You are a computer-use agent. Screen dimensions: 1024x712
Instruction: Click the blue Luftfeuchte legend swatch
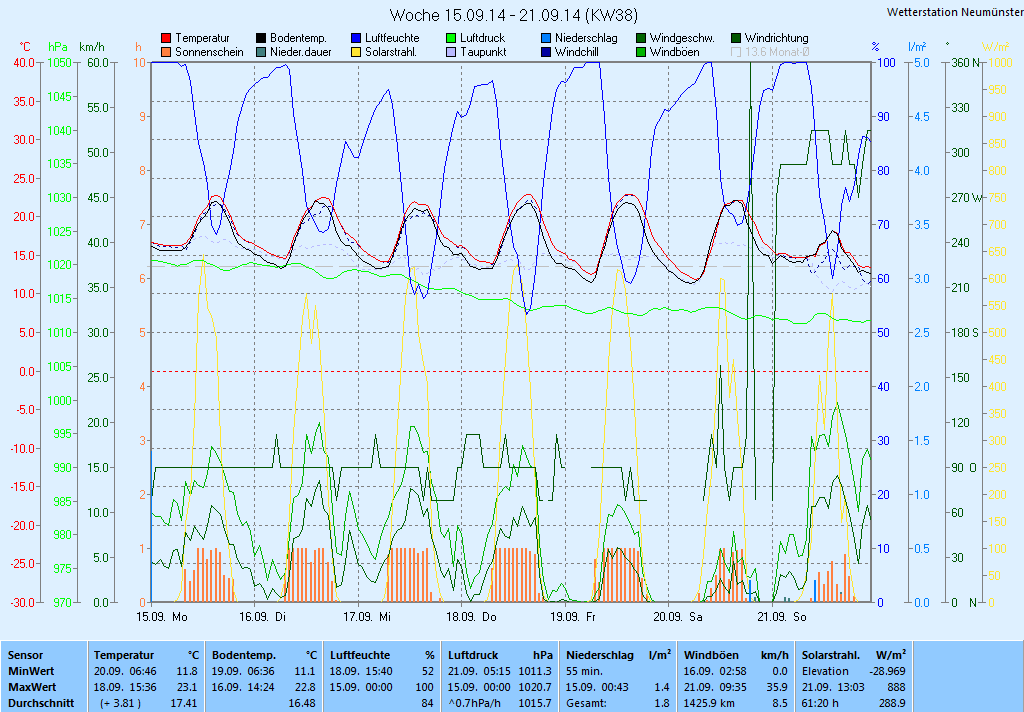coord(356,38)
